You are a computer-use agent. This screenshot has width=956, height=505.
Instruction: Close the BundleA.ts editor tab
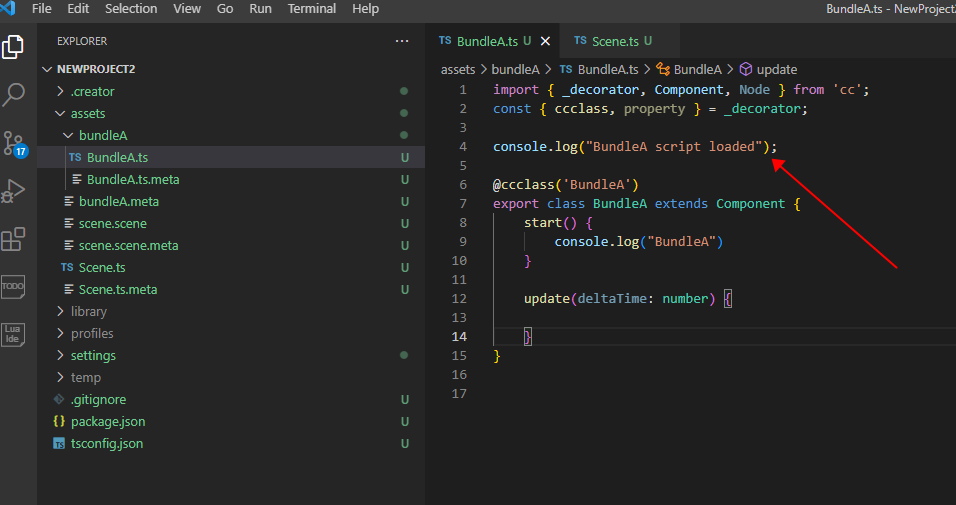click(545, 41)
